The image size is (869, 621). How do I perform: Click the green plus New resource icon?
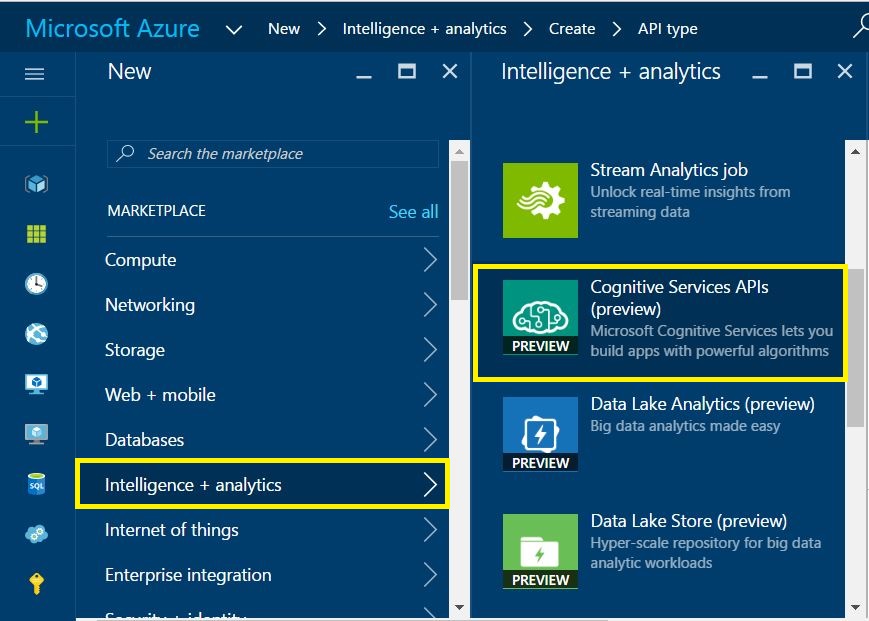36,122
